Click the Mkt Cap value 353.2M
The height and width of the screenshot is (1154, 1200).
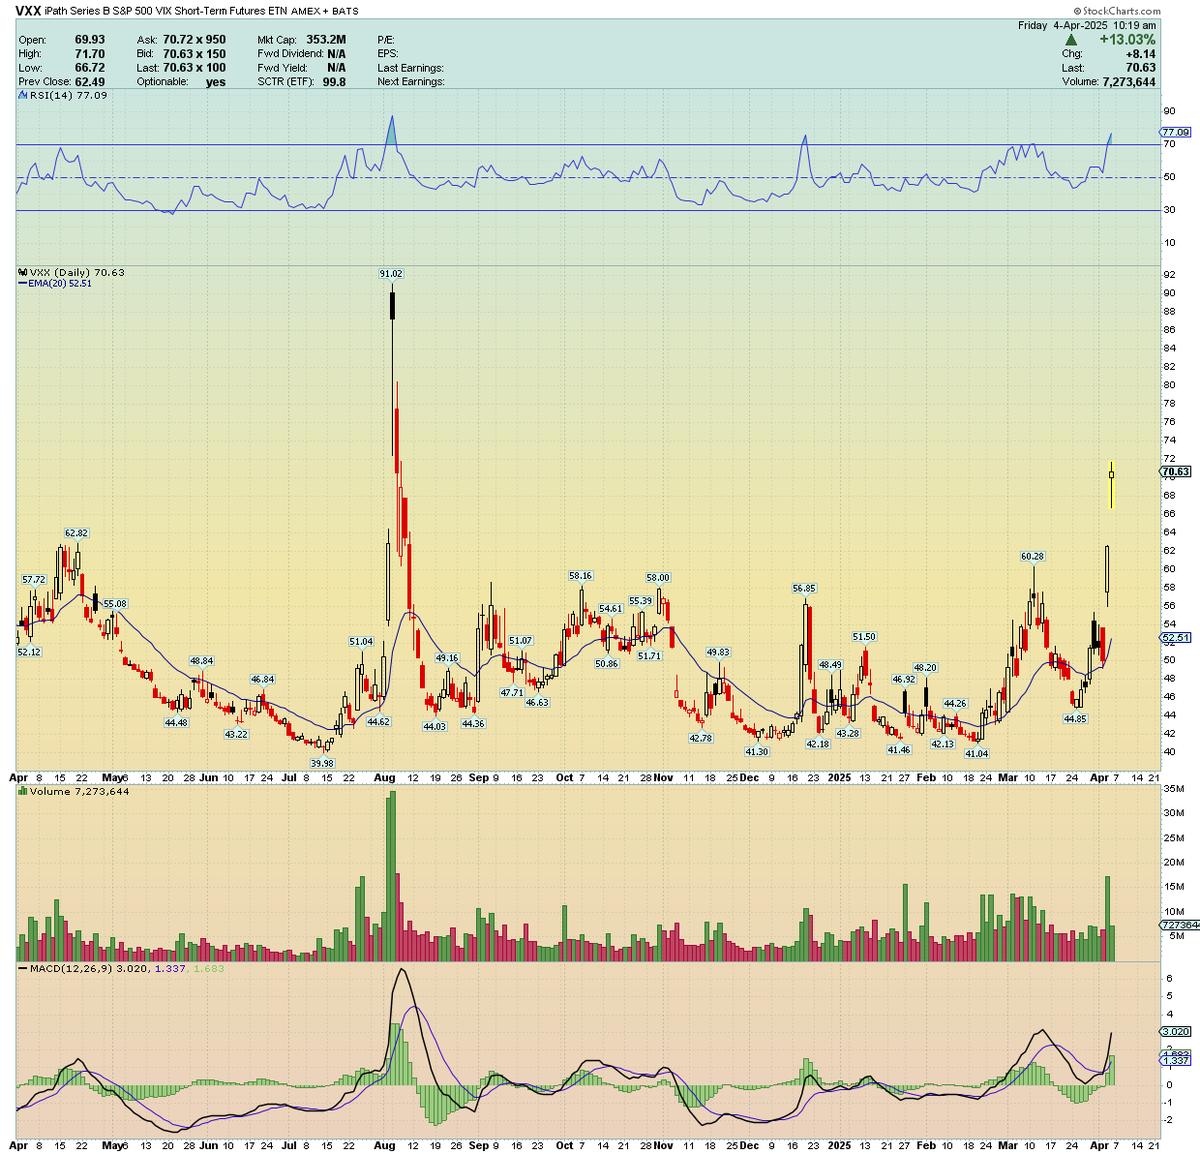point(326,40)
